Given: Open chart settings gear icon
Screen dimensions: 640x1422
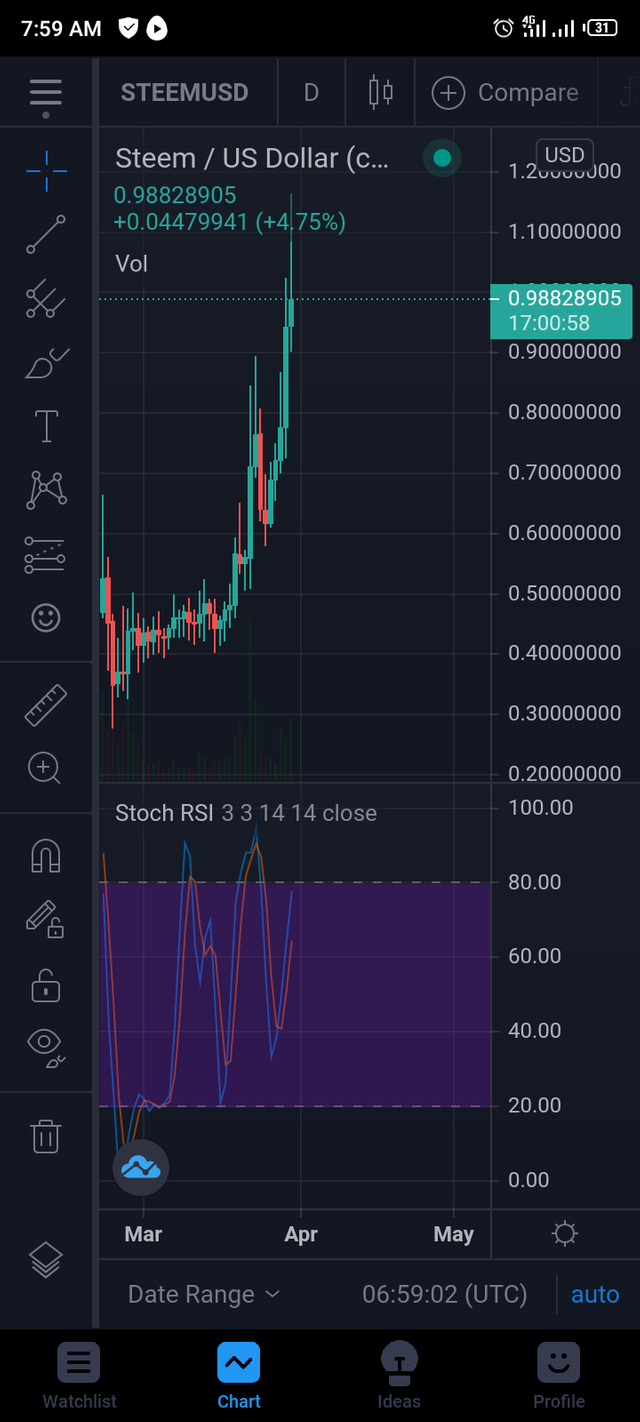Looking at the screenshot, I should (x=565, y=1234).
